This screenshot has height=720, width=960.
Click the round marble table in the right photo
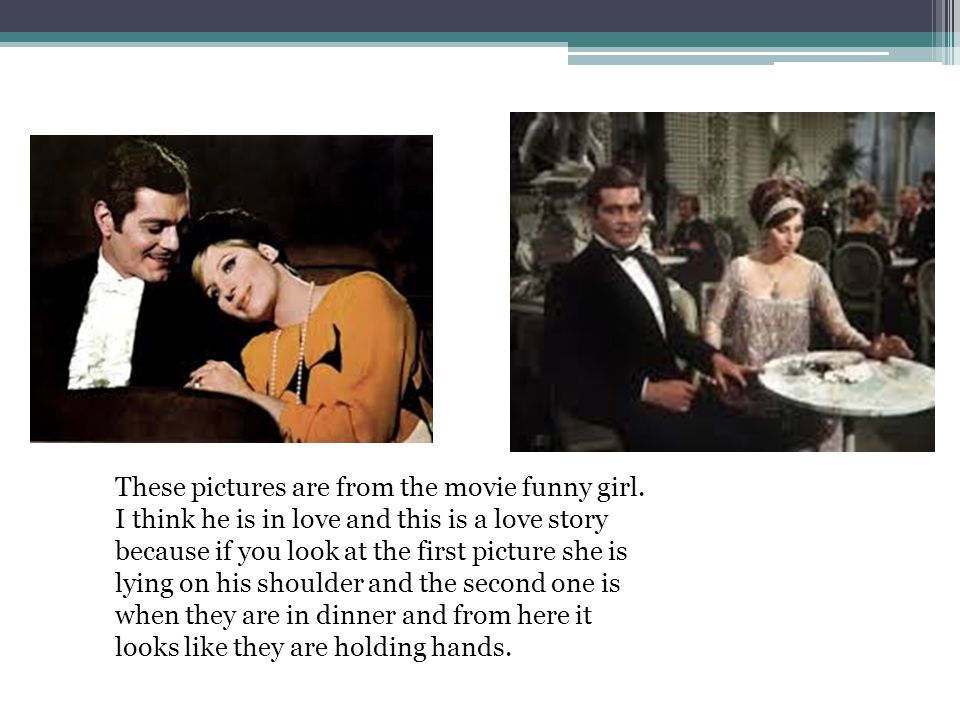point(849,378)
